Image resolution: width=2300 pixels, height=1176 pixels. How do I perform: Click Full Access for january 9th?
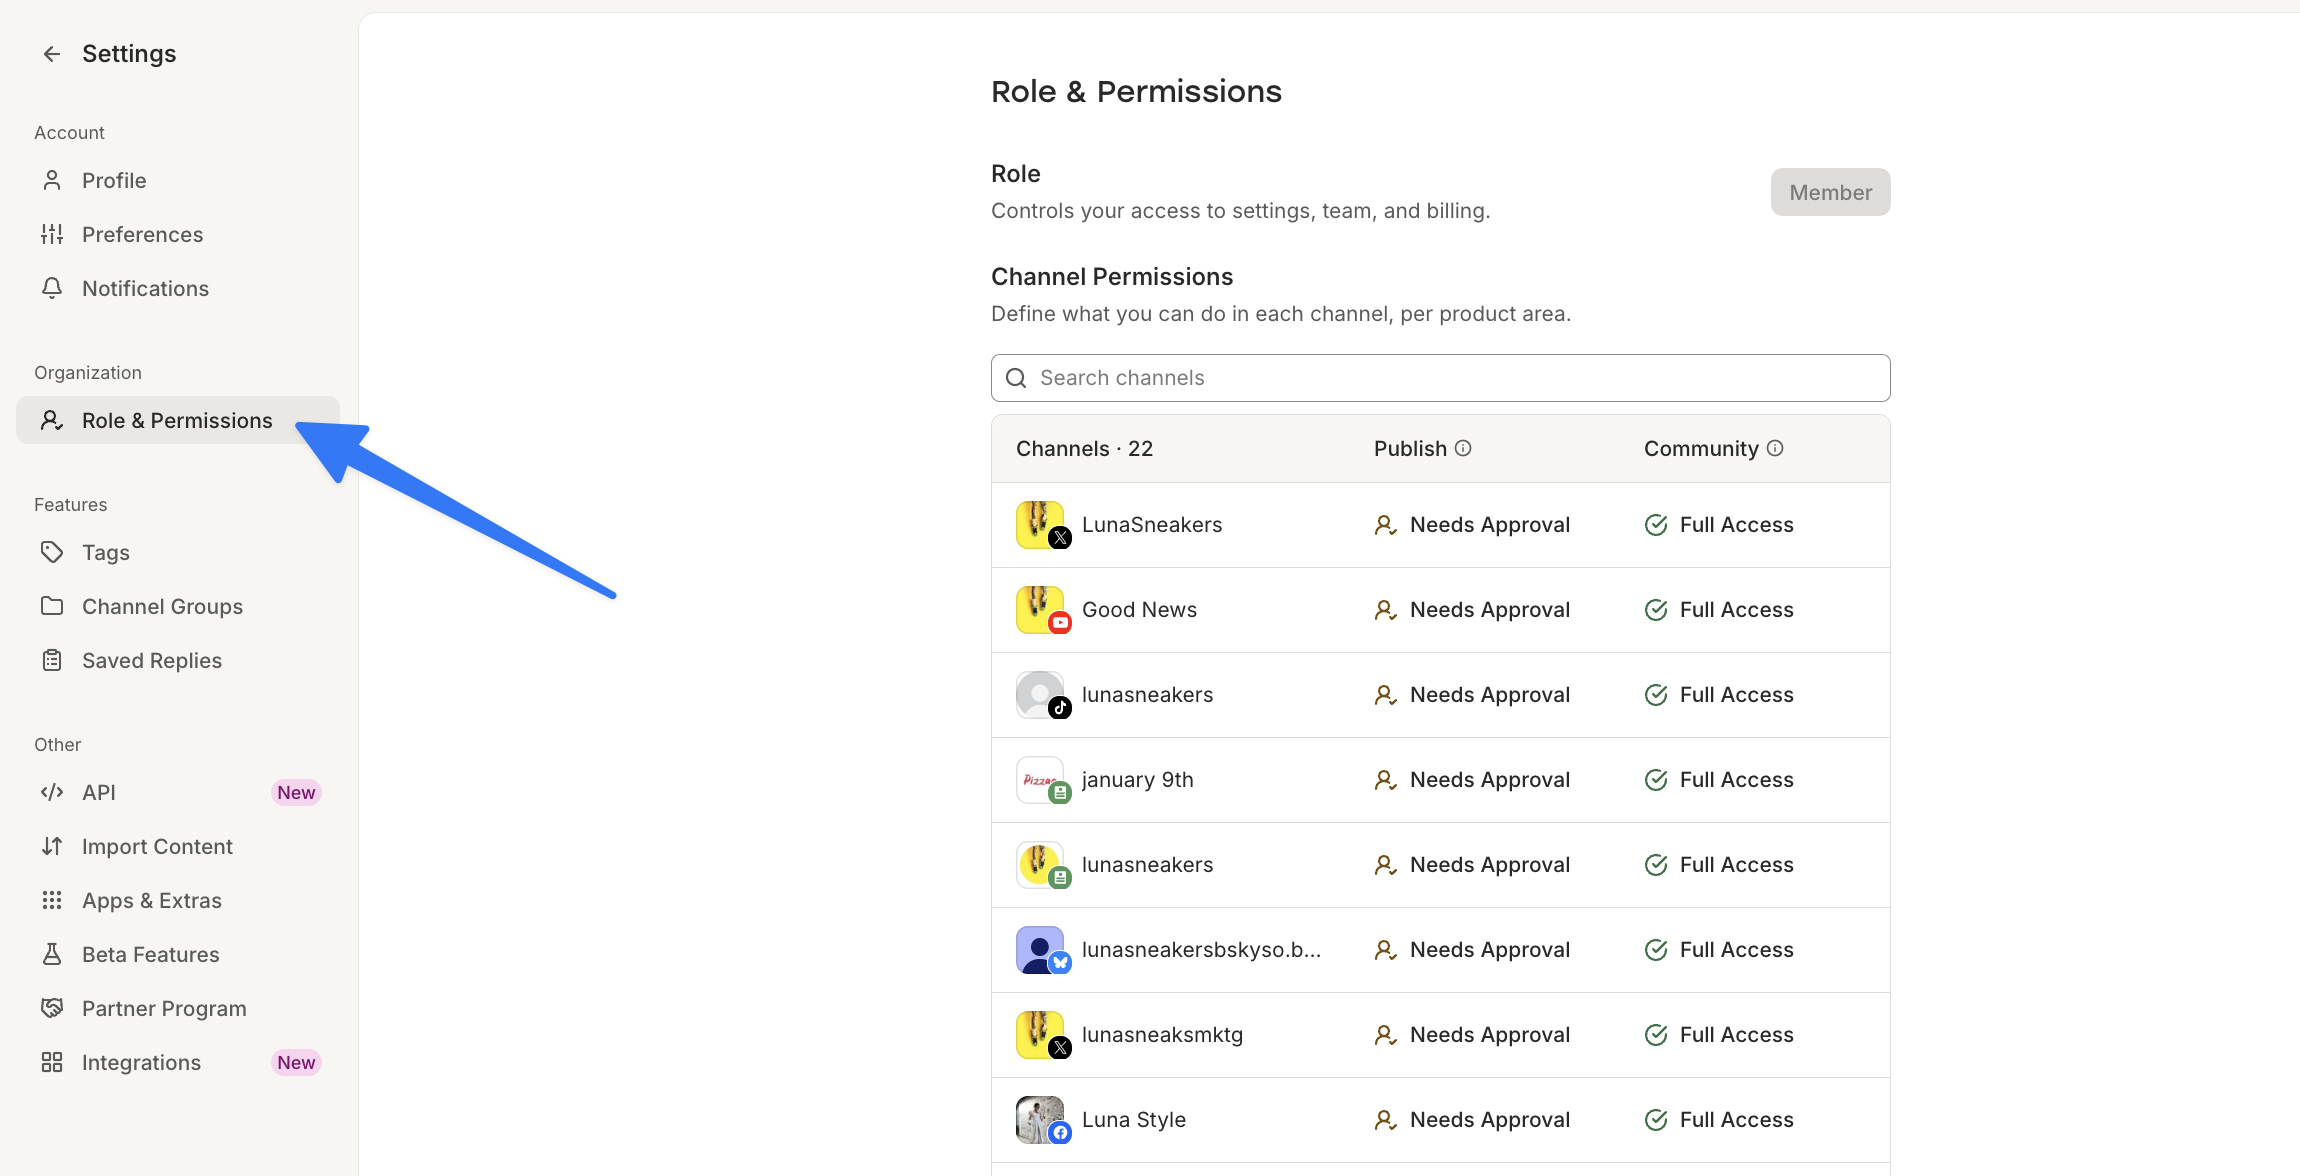pyautogui.click(x=1719, y=780)
